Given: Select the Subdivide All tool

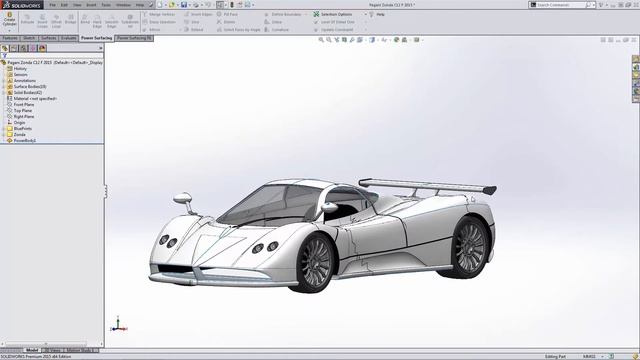Looking at the screenshot, I should (130, 20).
